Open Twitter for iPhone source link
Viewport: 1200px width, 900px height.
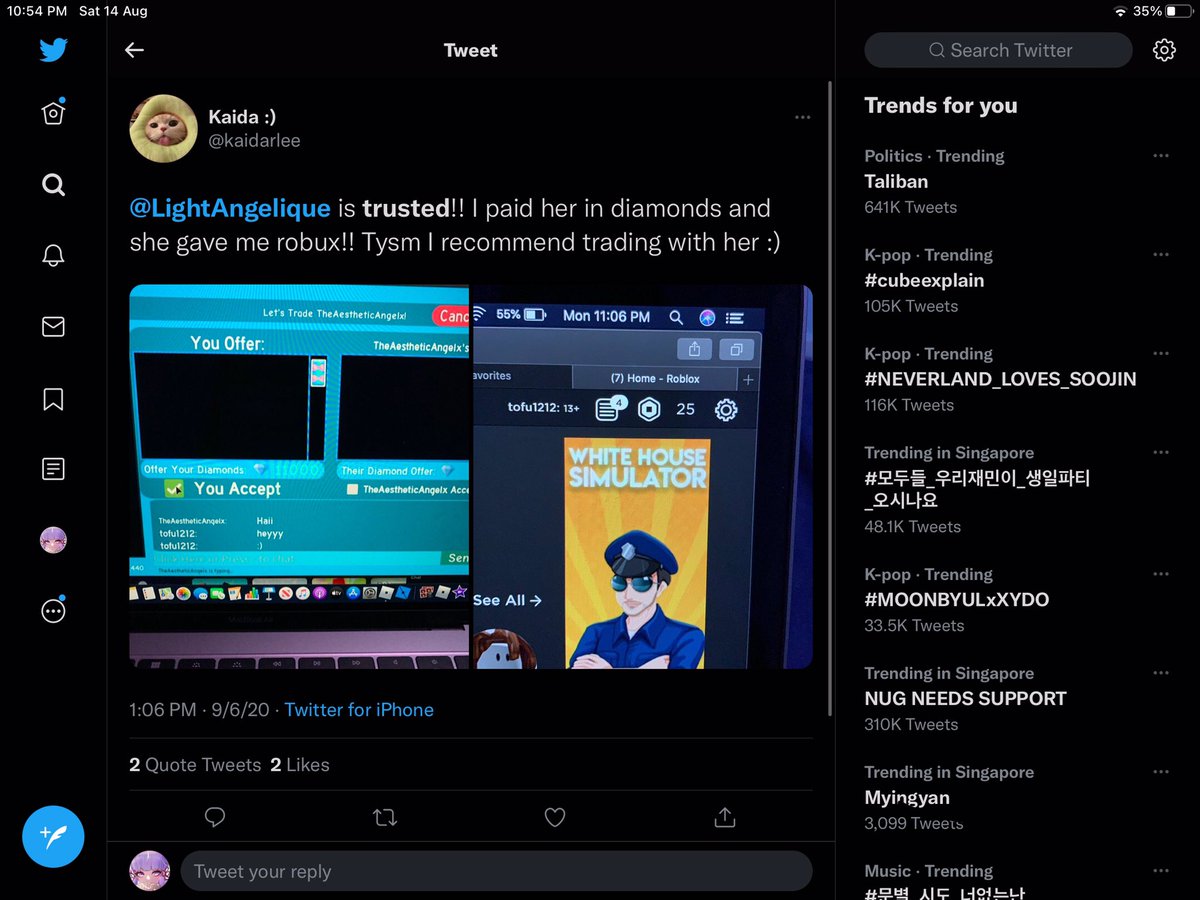coord(359,710)
